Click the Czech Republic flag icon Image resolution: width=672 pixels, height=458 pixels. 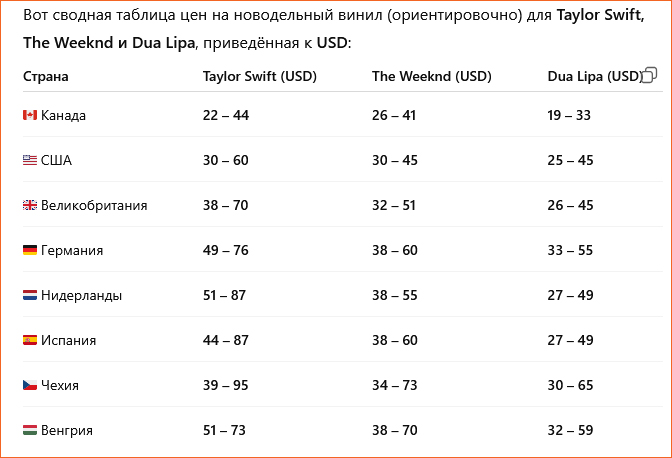tap(30, 385)
